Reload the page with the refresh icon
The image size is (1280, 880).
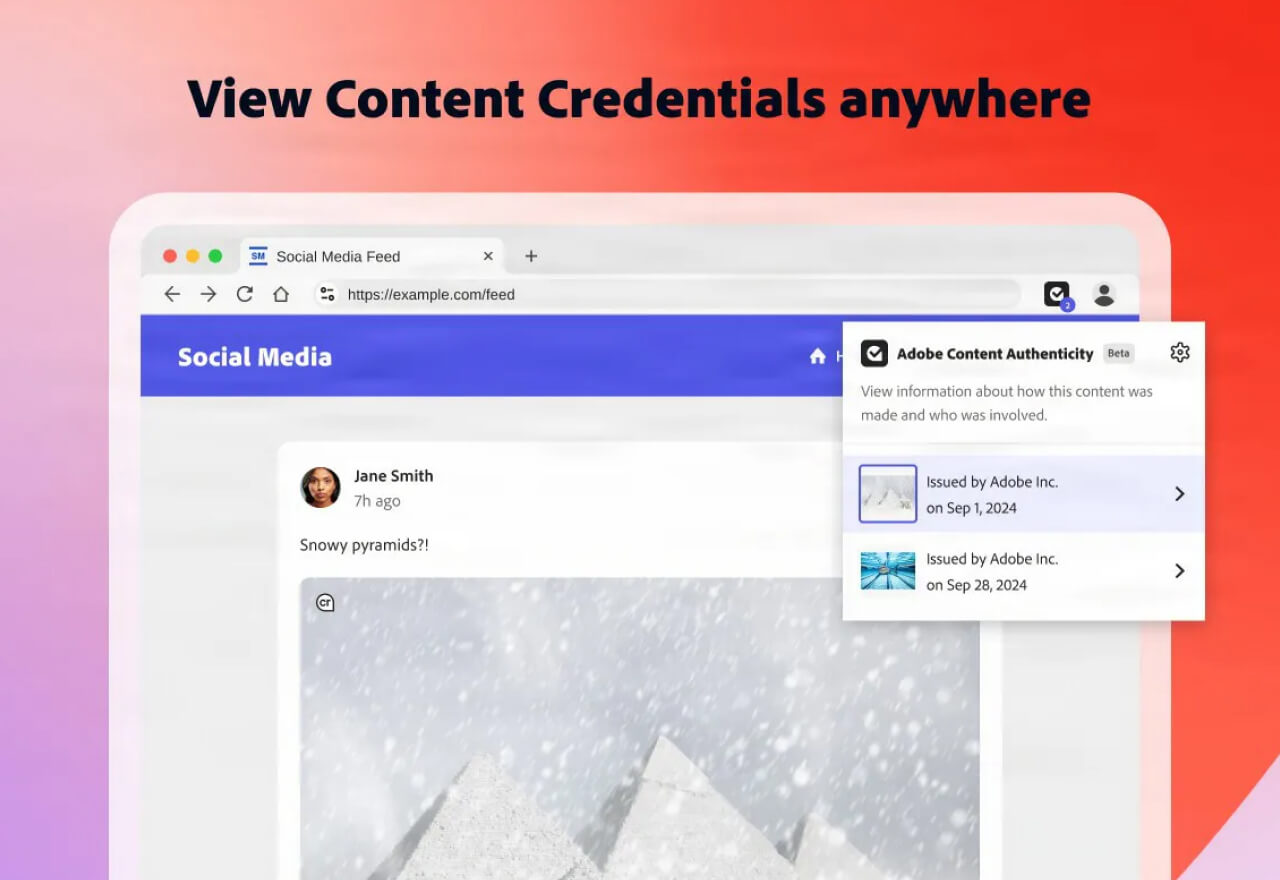(x=244, y=294)
